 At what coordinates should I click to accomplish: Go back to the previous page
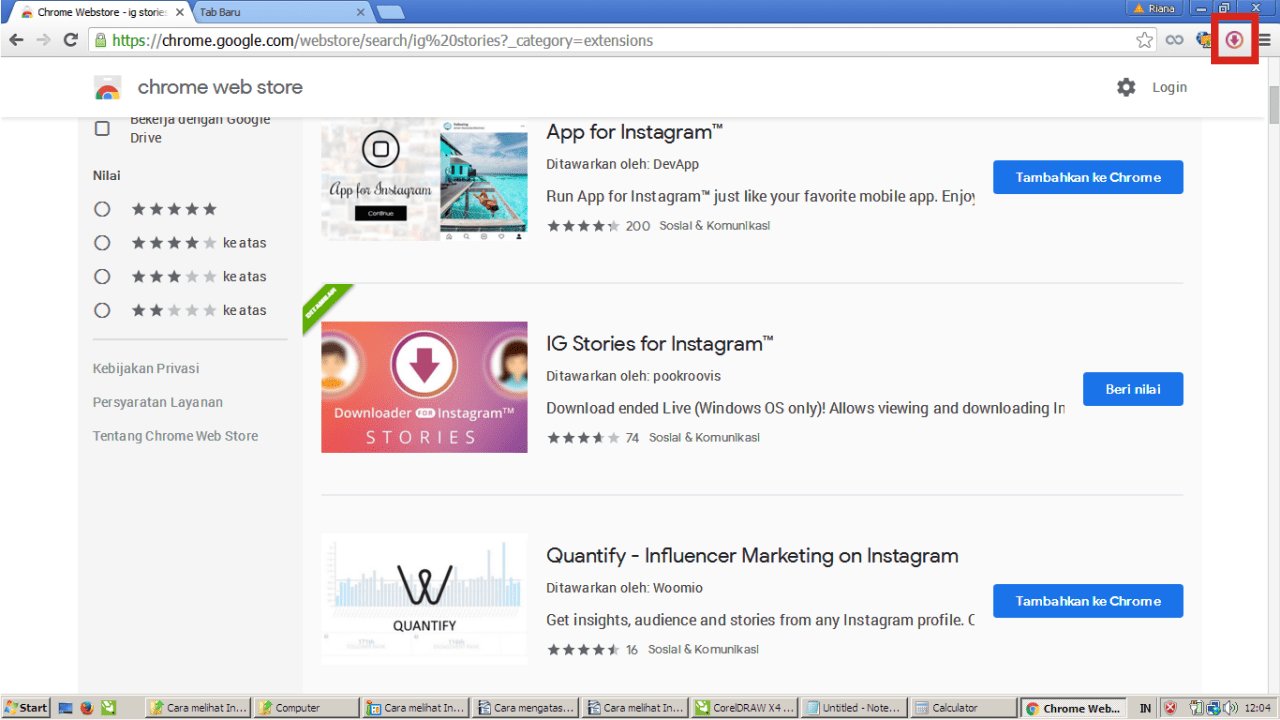[16, 40]
